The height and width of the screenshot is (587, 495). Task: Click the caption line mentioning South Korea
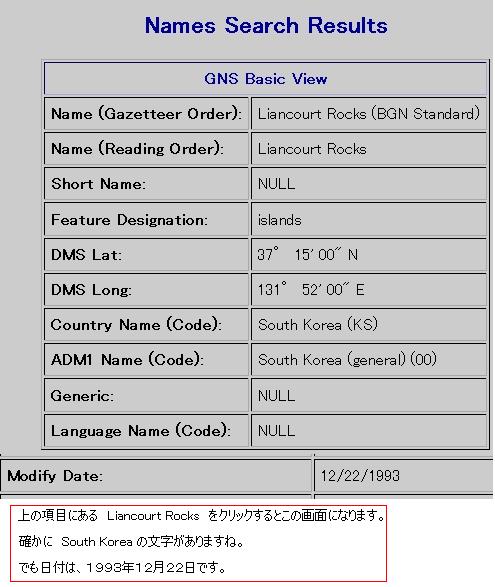pyautogui.click(x=131, y=541)
